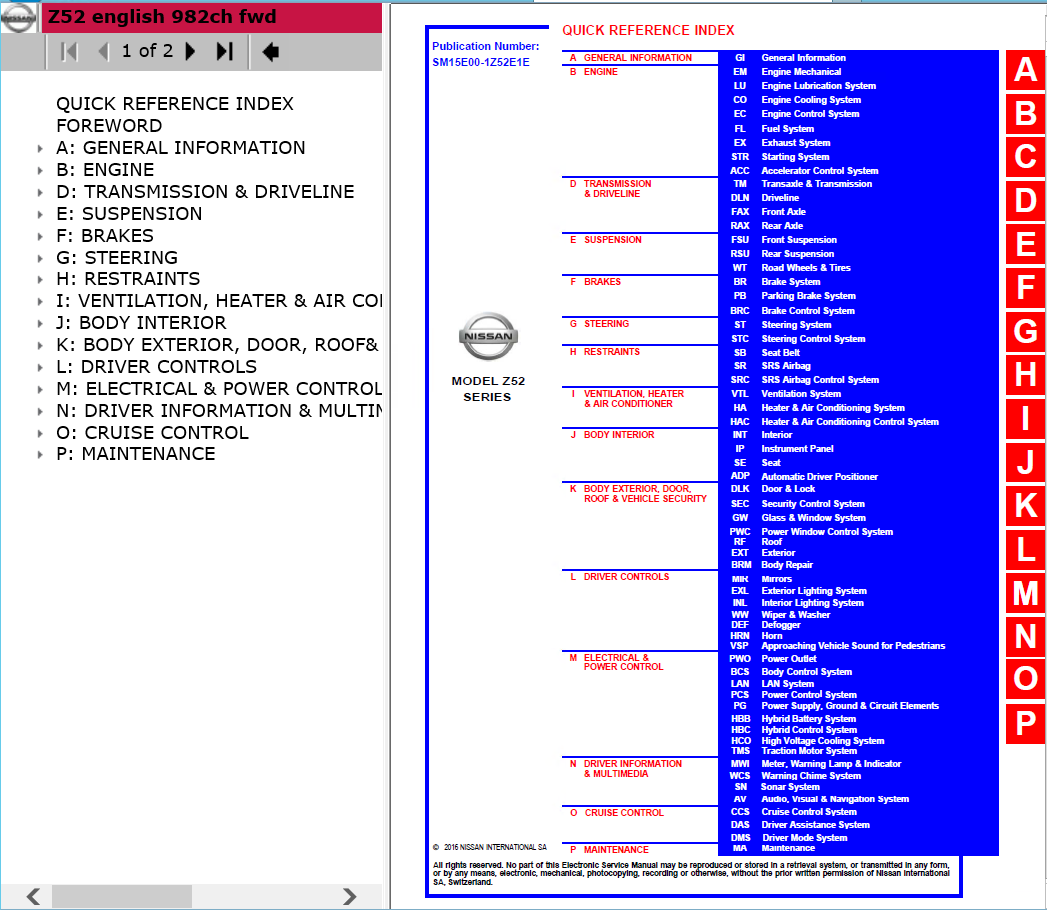1047x910 pixels.
Task: Expand D: TRANSMISSION & DRIVELINE node
Action: click(x=40, y=192)
